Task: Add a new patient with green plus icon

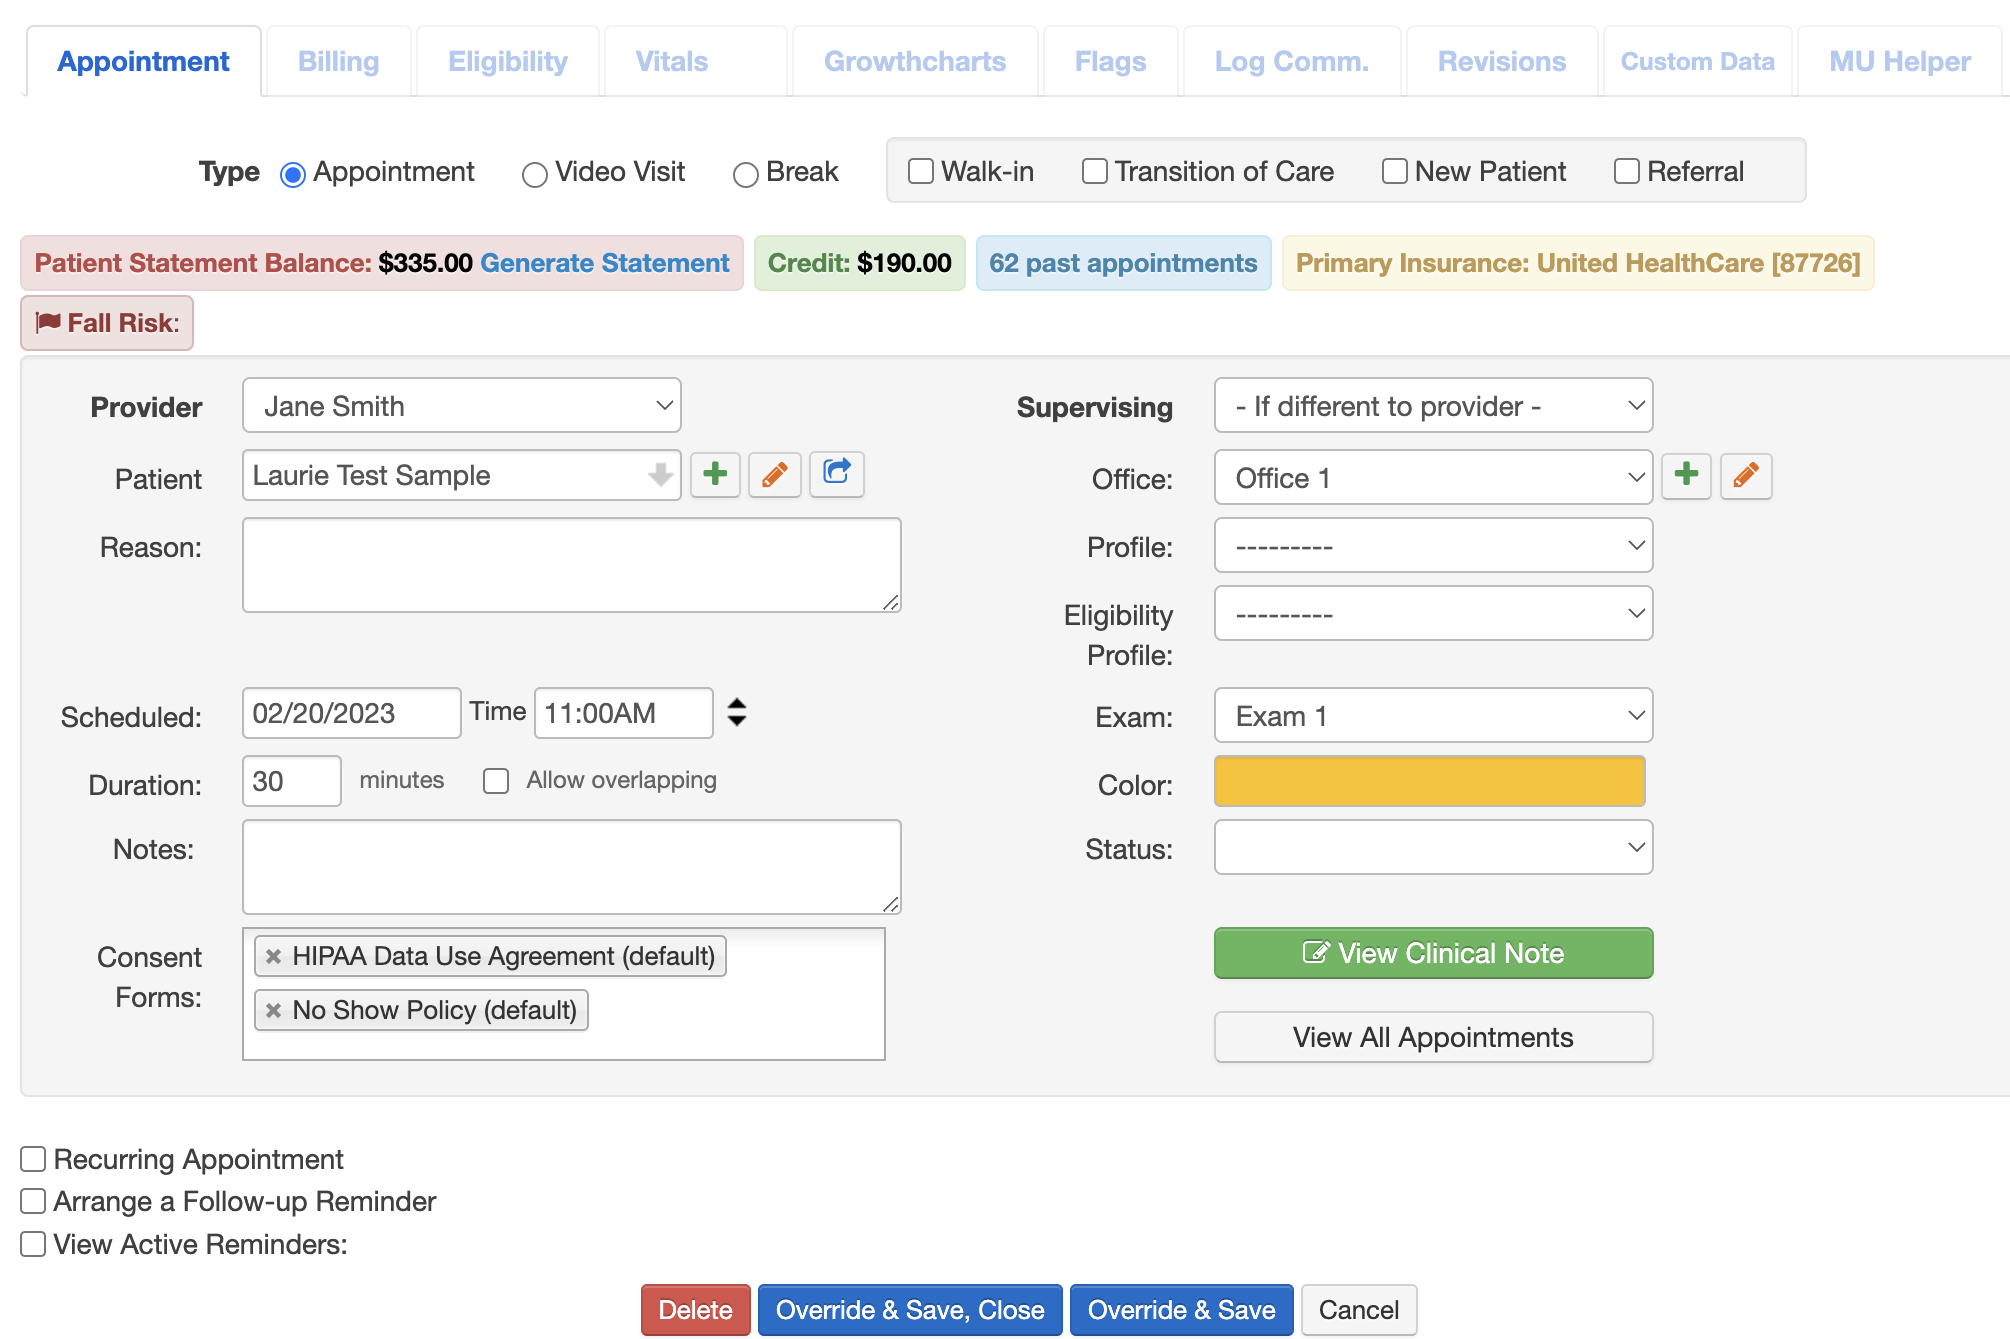Action: (x=715, y=474)
